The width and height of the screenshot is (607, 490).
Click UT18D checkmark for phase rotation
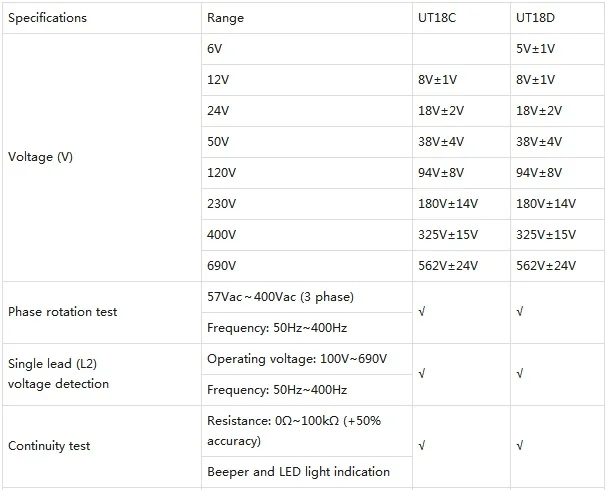[519, 312]
